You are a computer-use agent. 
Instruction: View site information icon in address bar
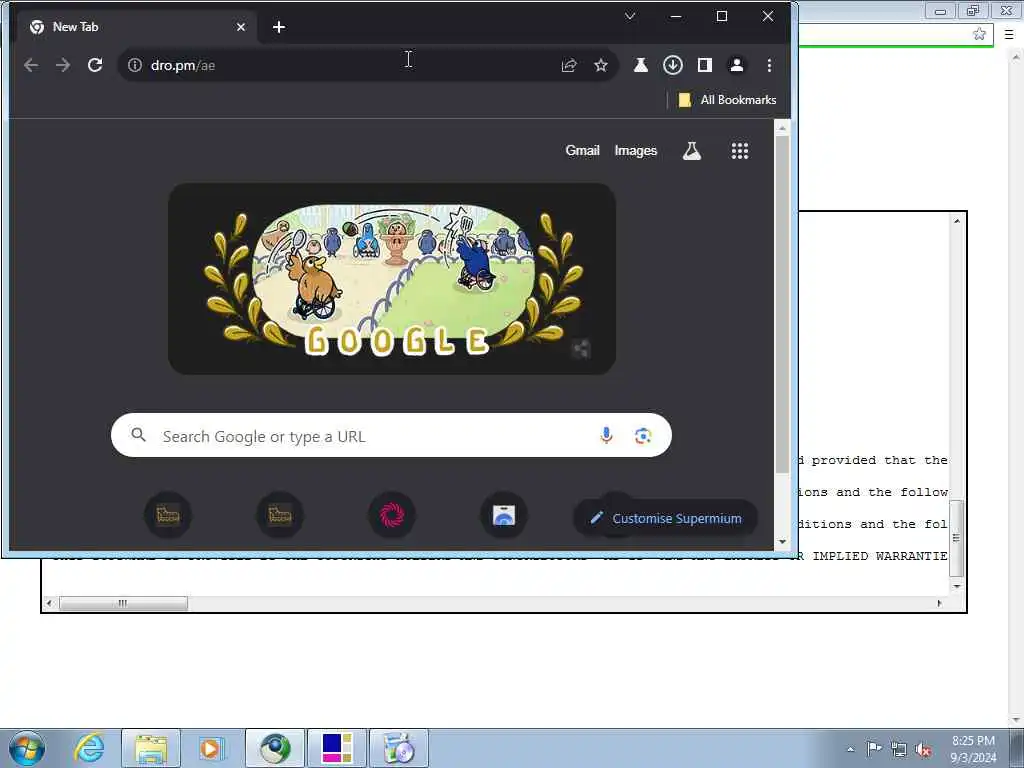coord(135,65)
